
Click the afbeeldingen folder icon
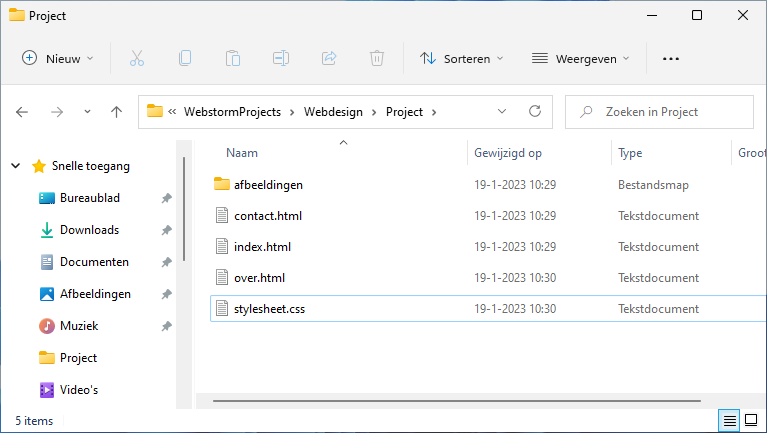click(x=222, y=184)
